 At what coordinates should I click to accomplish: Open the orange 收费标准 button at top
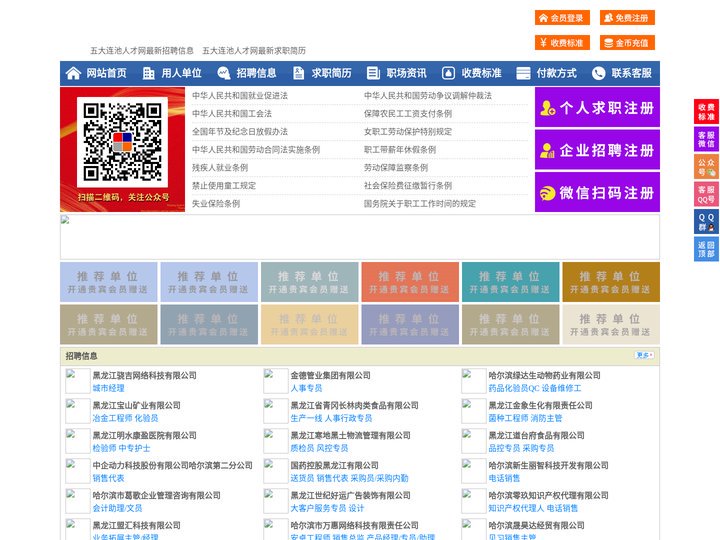[x=562, y=43]
